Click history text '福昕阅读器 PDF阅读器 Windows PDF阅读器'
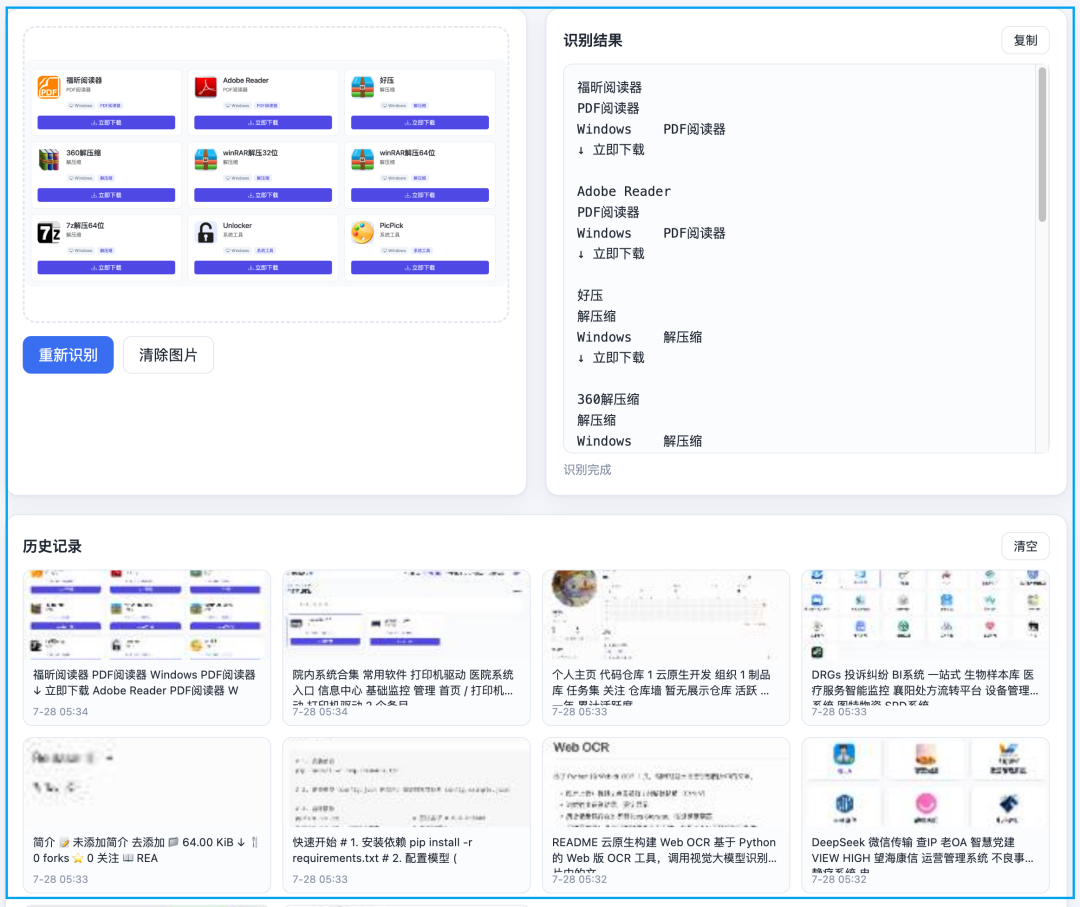 click(144, 675)
